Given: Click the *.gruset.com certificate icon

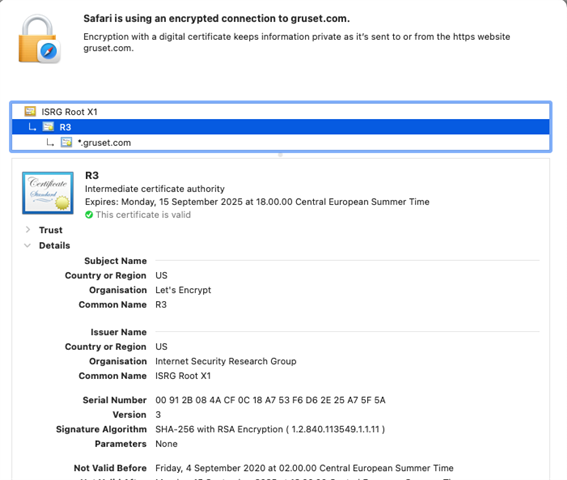Looking at the screenshot, I should point(66,143).
